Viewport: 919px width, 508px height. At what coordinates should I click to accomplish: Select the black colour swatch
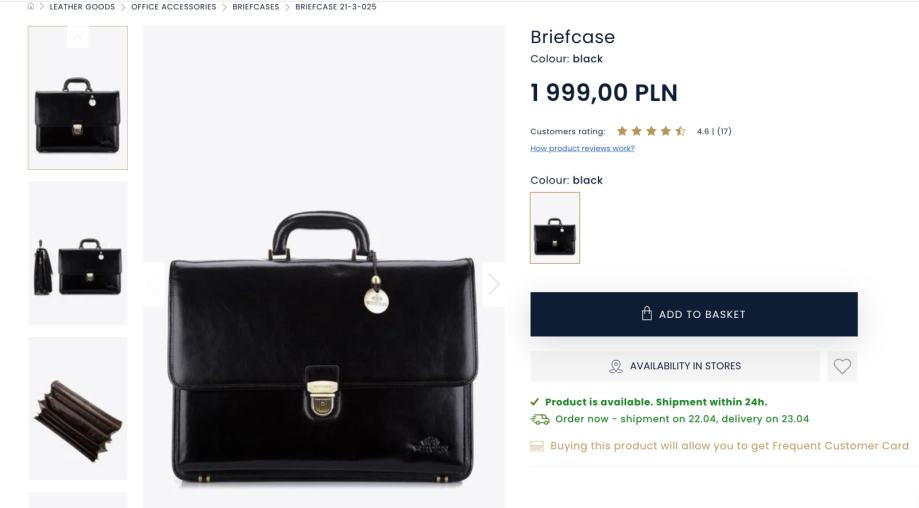tap(555, 228)
